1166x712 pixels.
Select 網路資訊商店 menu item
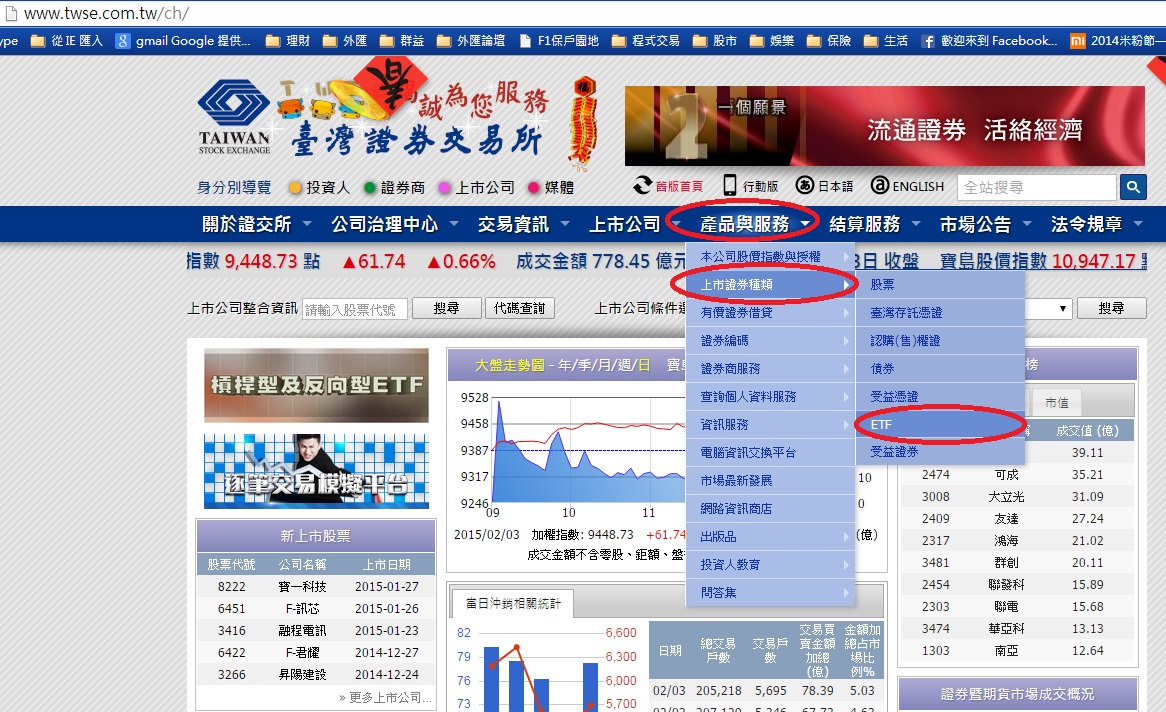[x=770, y=509]
